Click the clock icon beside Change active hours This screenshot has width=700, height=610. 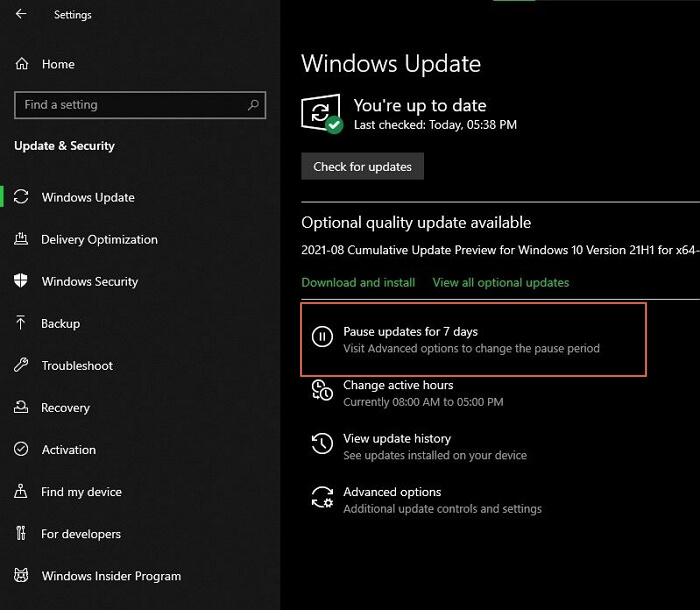click(x=322, y=390)
